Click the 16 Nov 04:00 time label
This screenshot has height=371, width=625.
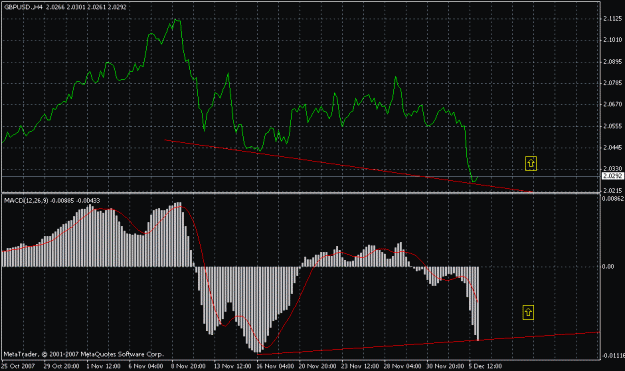[275, 366]
